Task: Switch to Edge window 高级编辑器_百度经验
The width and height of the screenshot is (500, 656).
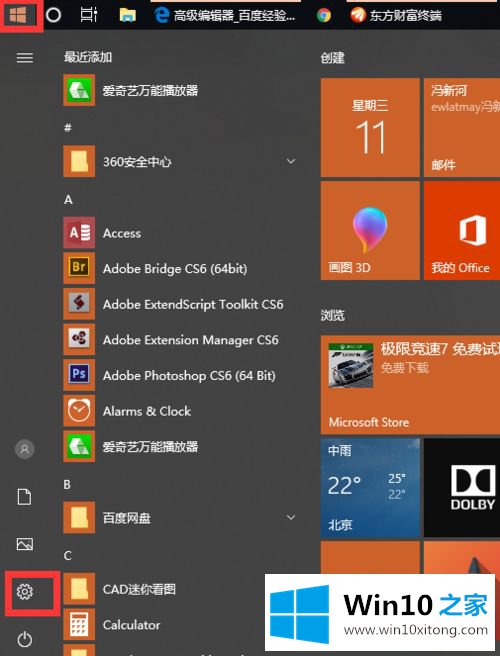Action: pos(225,16)
